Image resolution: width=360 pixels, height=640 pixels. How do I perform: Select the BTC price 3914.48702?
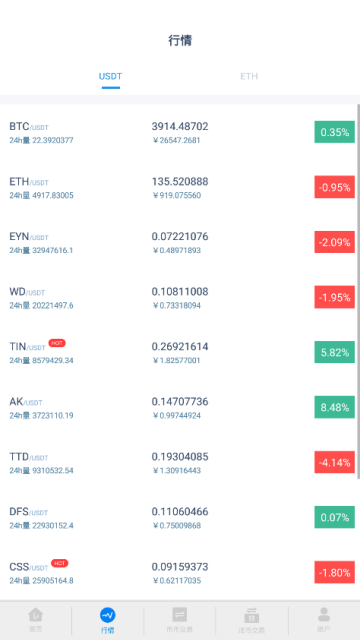tap(180, 127)
